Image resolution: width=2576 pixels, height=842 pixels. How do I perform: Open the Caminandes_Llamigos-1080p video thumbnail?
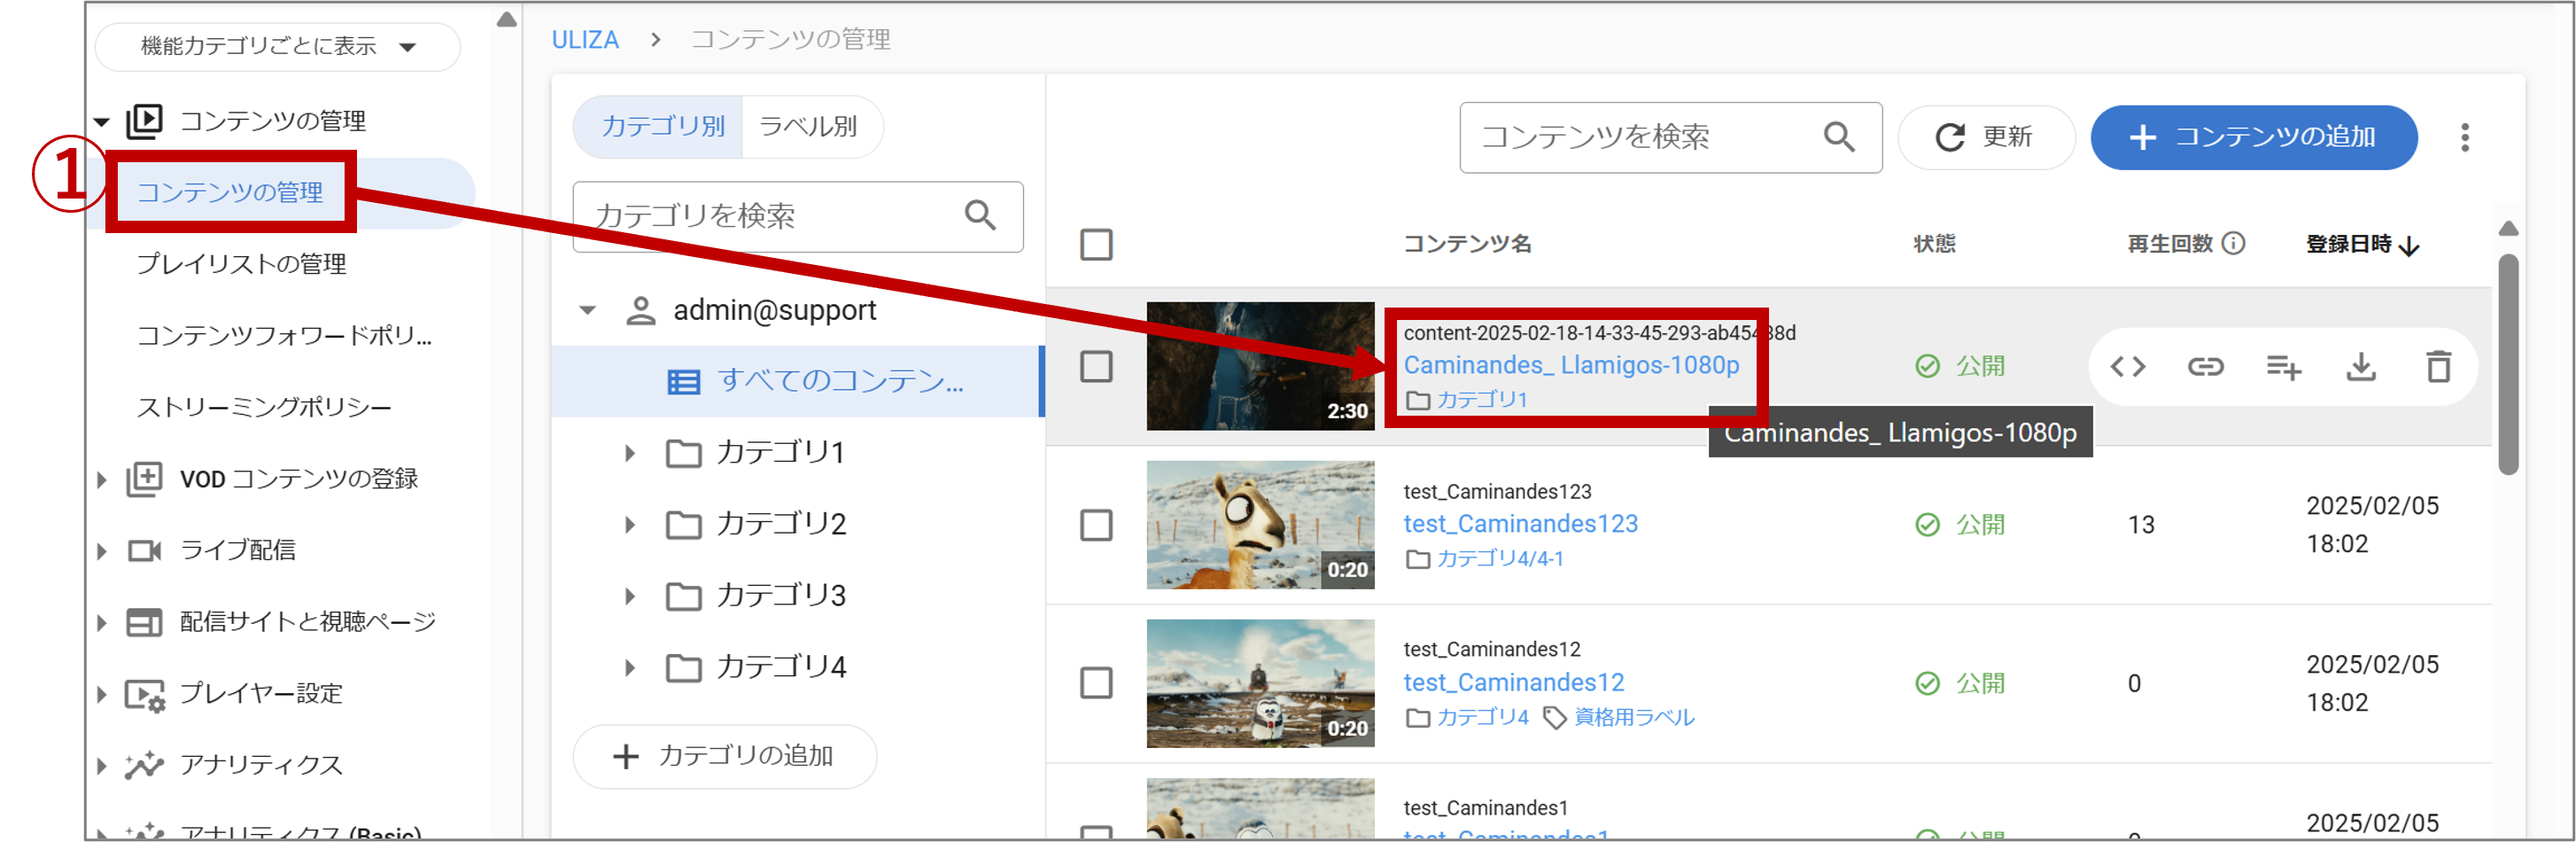click(1260, 367)
